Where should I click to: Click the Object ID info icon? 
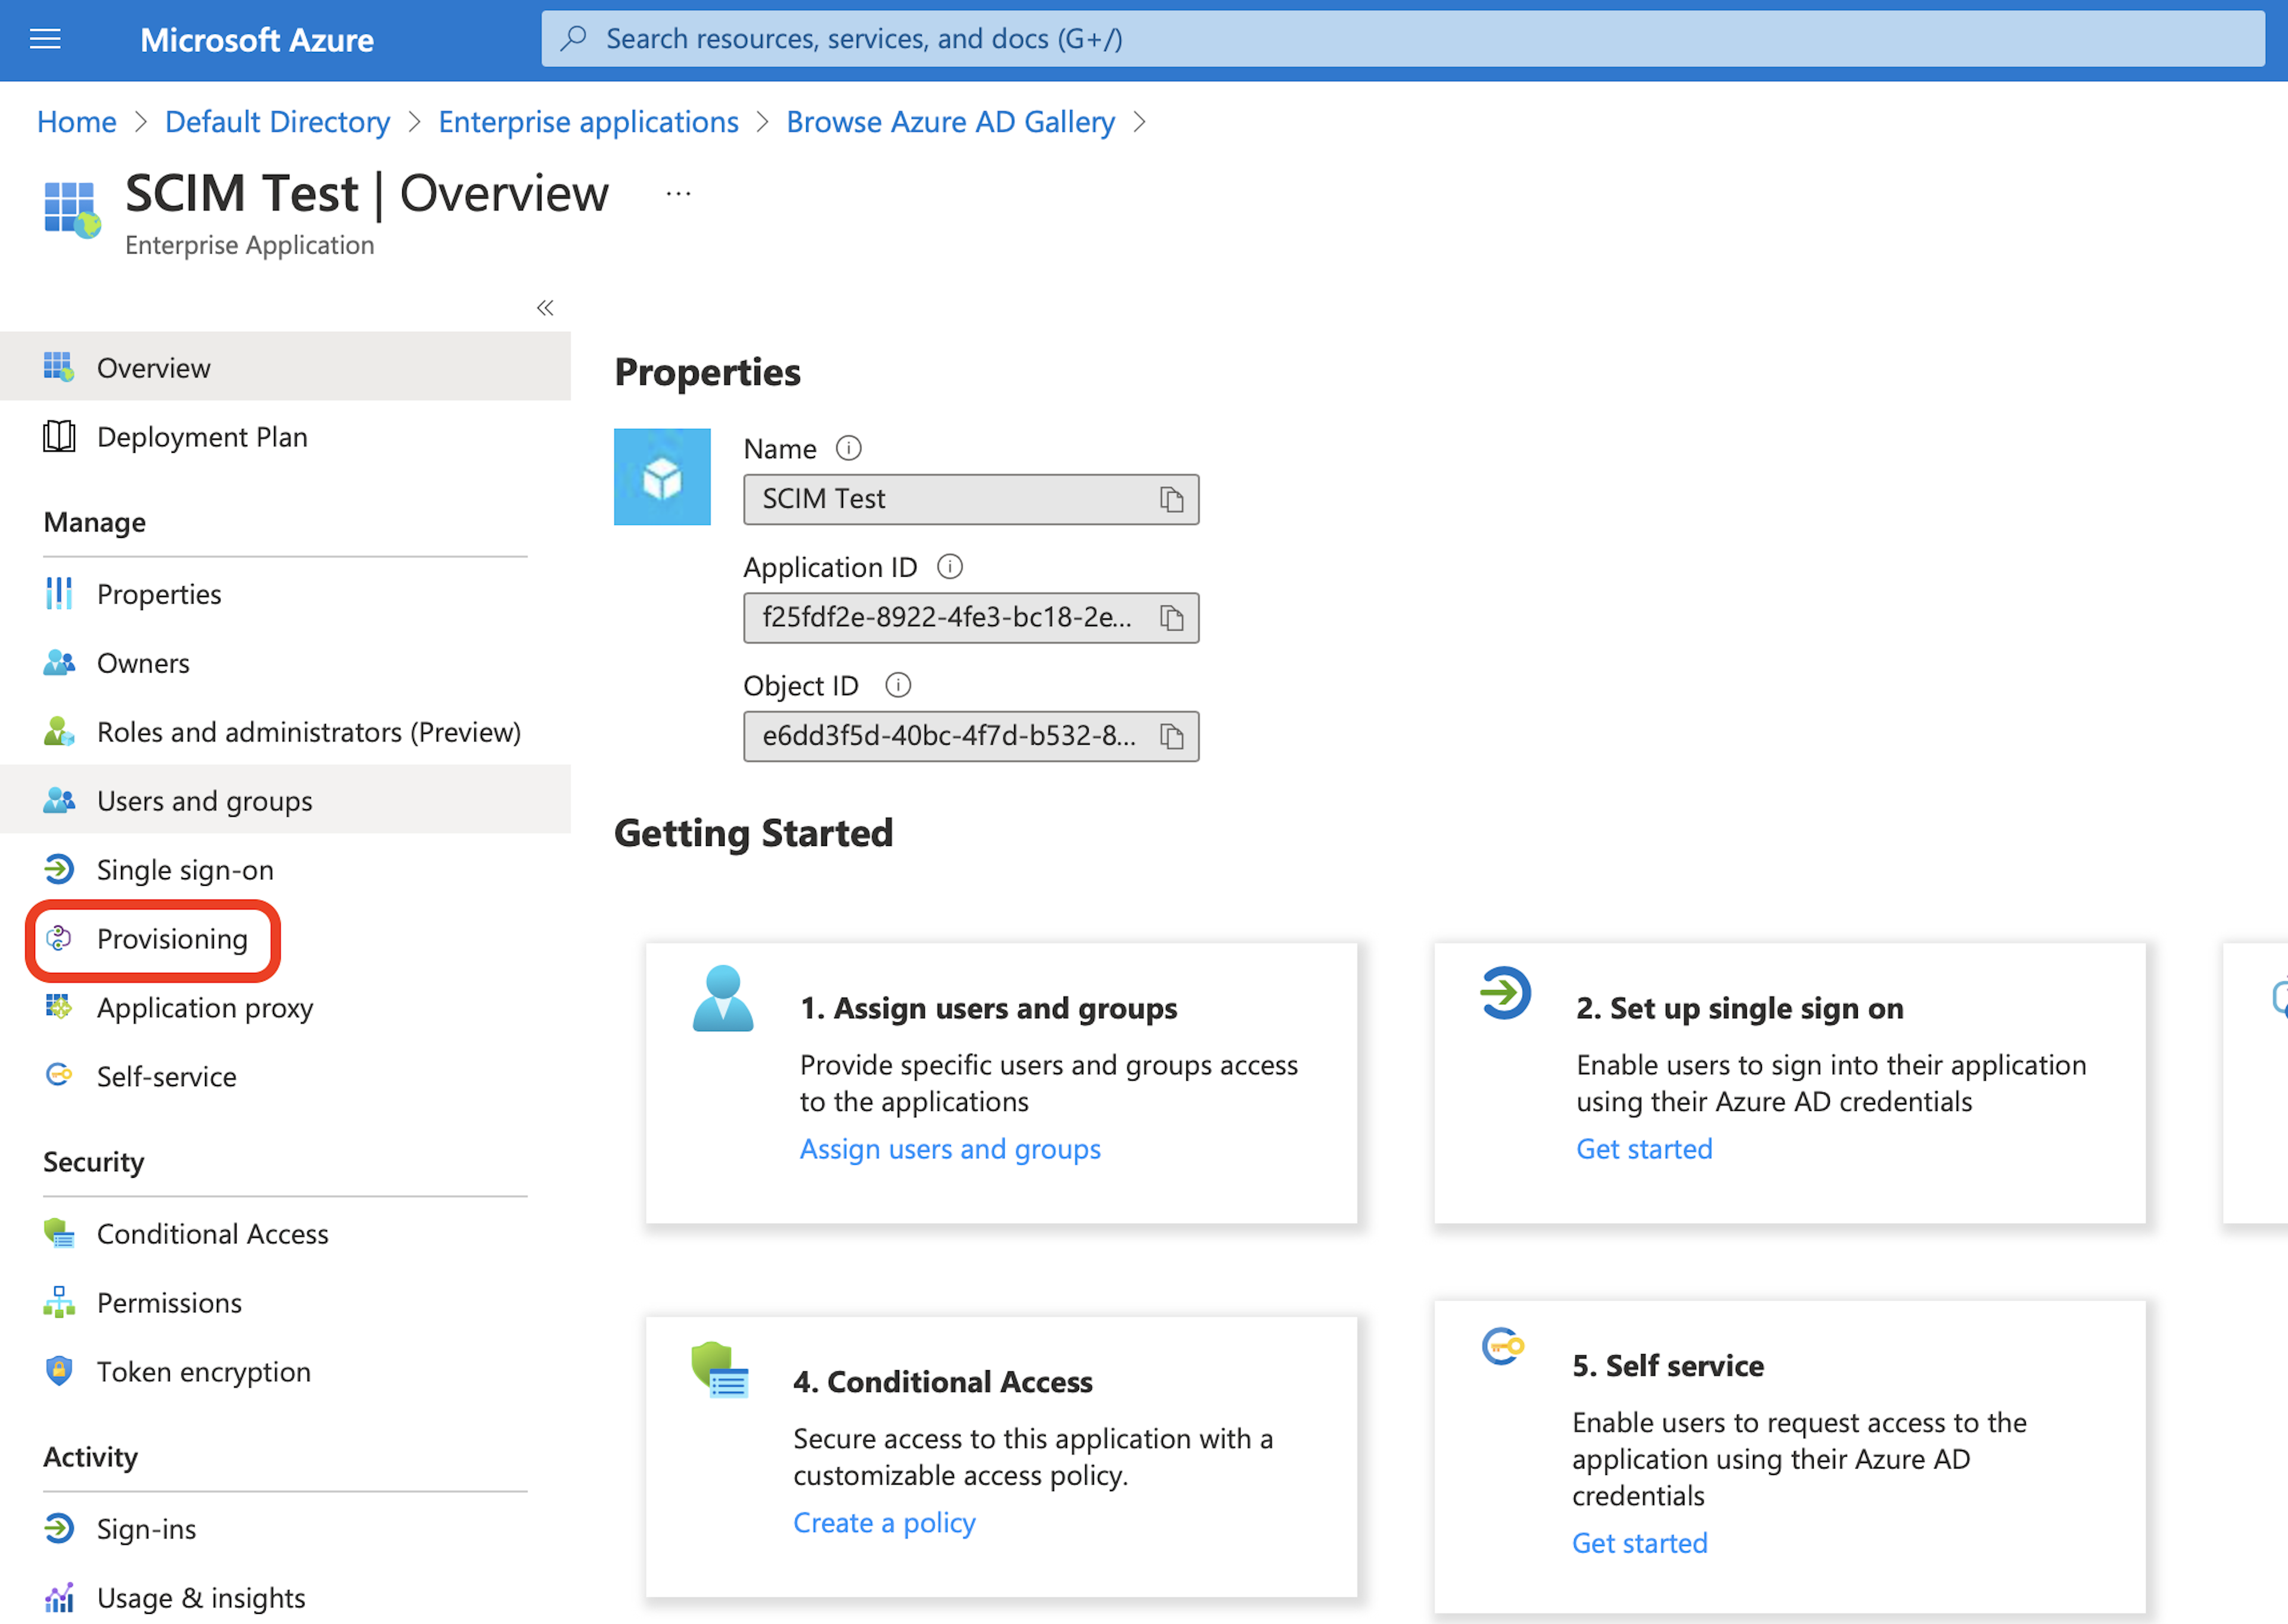(897, 685)
